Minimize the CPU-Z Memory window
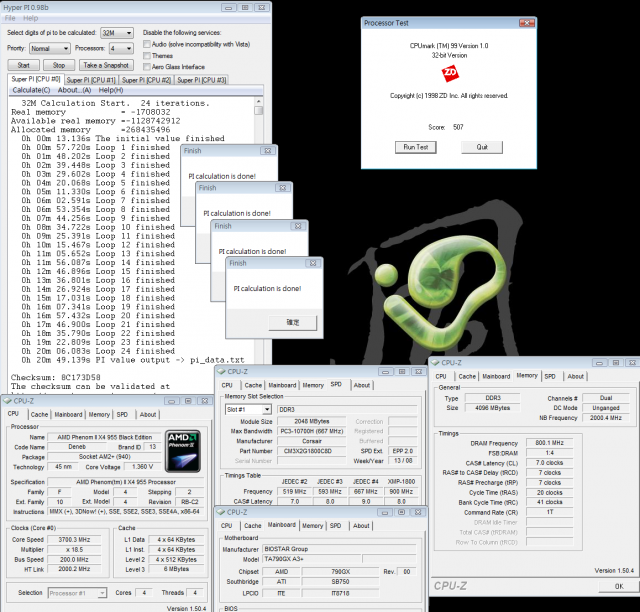Image resolution: width=640 pixels, height=612 pixels. point(599,363)
